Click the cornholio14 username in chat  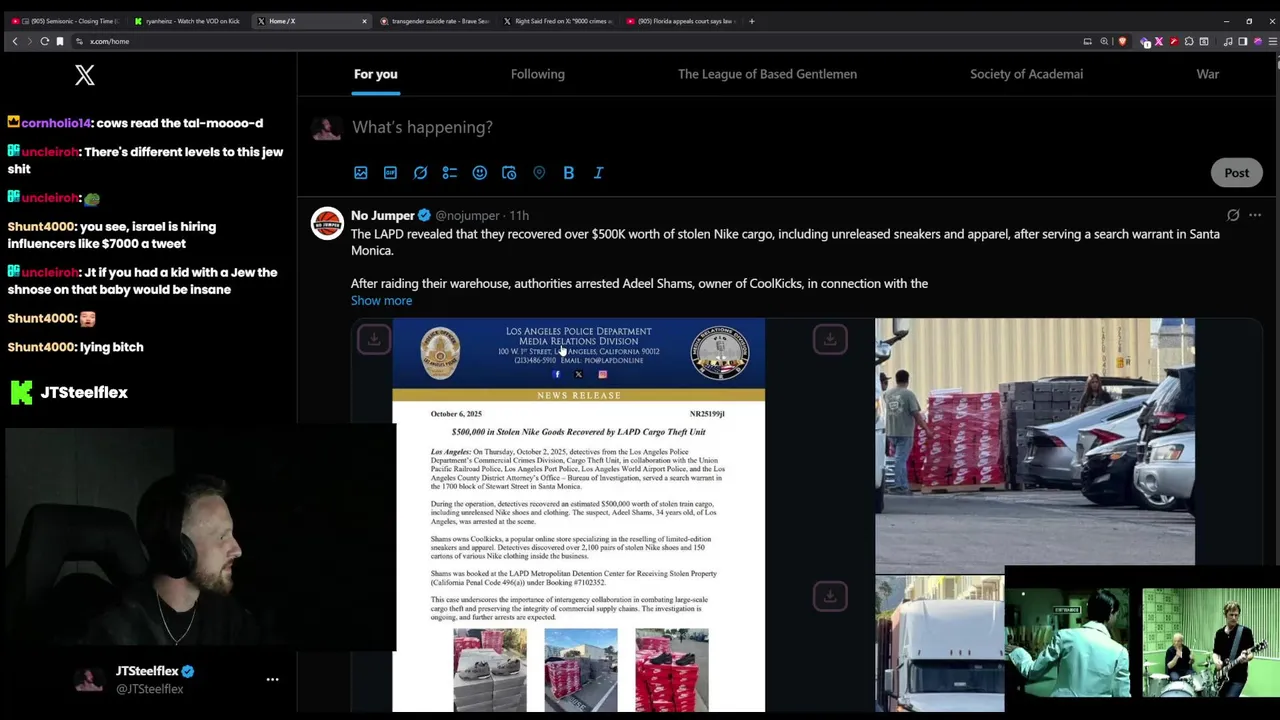[x=56, y=123]
